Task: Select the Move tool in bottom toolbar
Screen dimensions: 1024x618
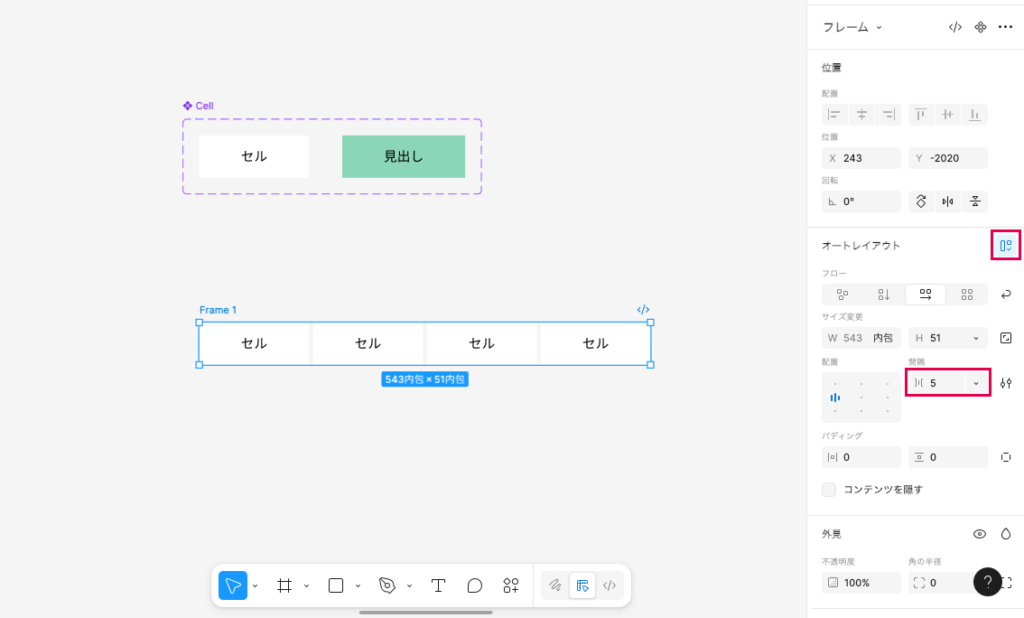Action: point(232,585)
